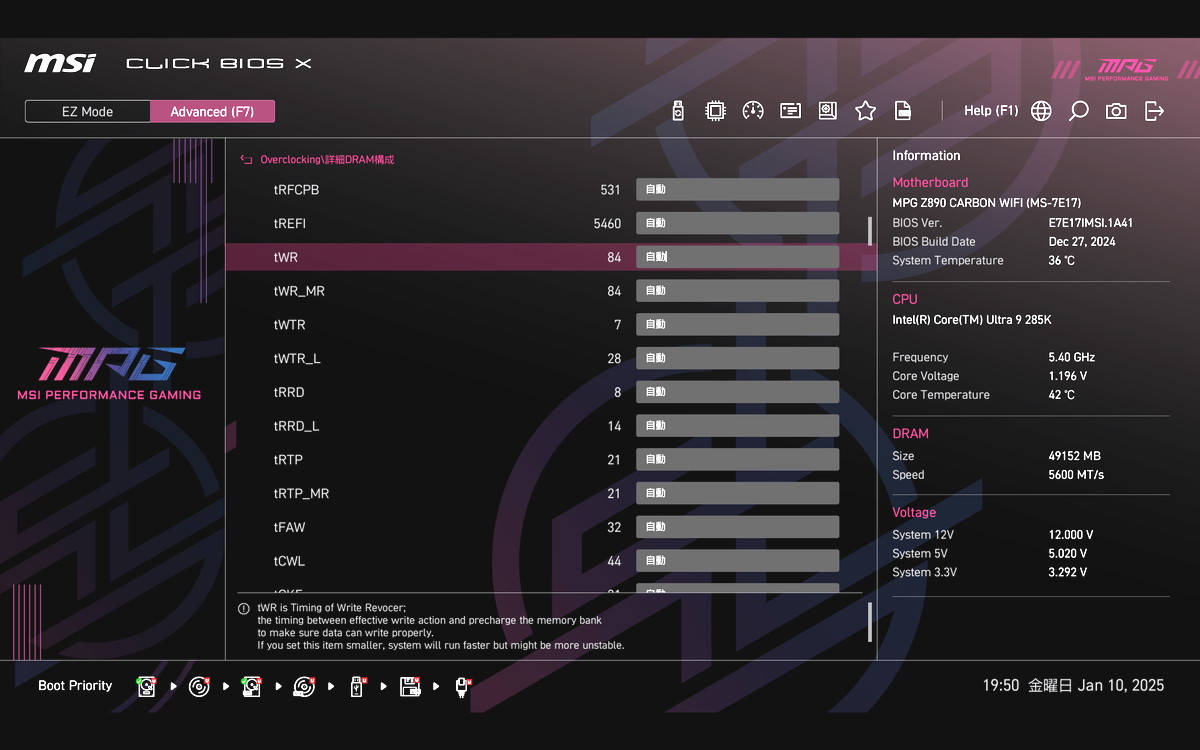The image size is (1200, 750).
Task: Select the USB hard disk boot device
Action: [x=252, y=686]
